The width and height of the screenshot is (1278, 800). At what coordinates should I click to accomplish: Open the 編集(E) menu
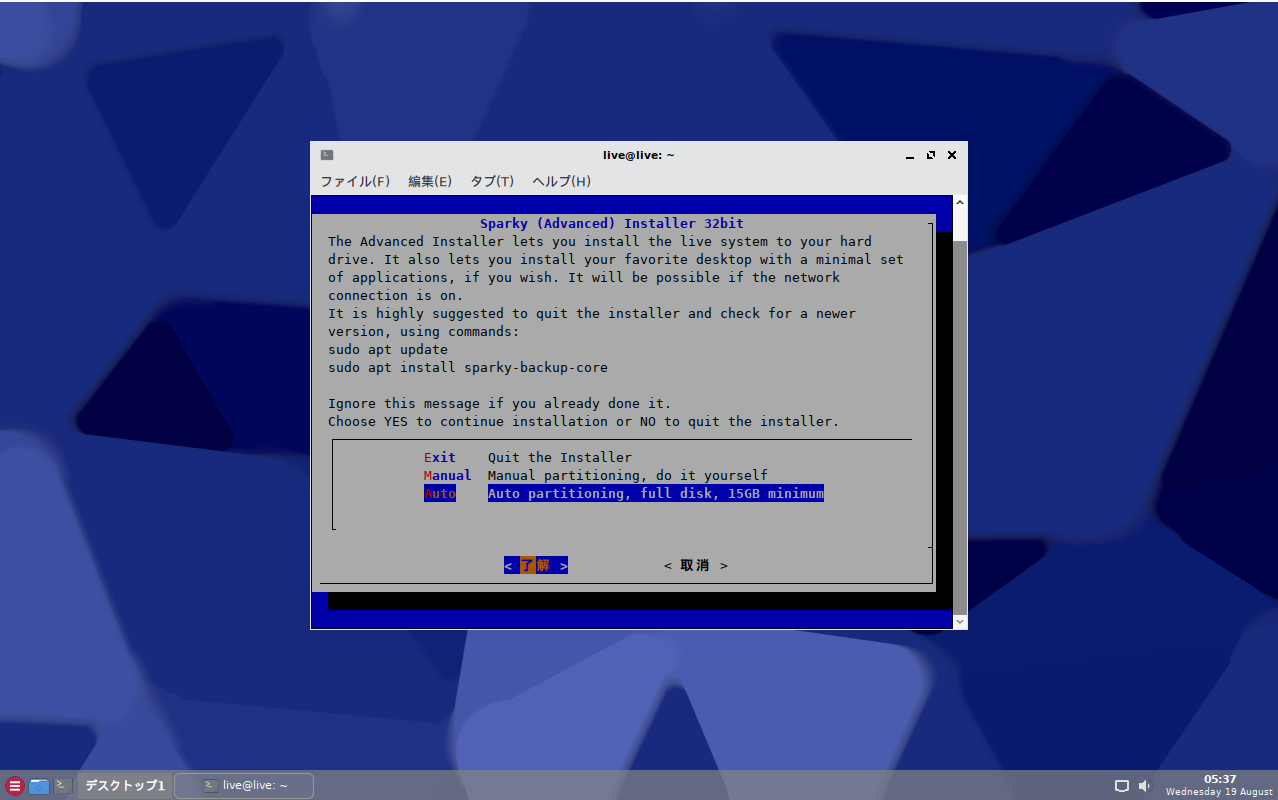[430, 181]
